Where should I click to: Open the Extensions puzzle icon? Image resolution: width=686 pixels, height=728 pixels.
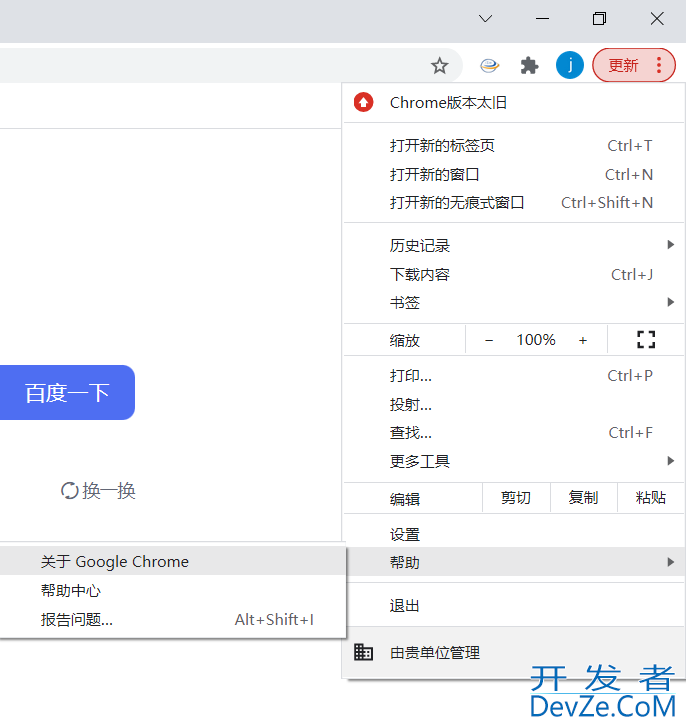click(529, 65)
